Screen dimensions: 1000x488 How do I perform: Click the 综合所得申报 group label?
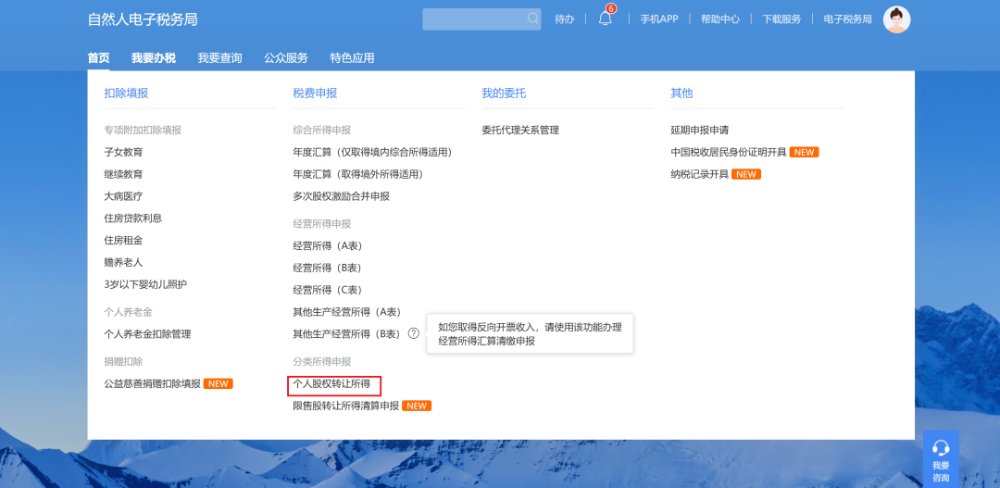pyautogui.click(x=322, y=130)
